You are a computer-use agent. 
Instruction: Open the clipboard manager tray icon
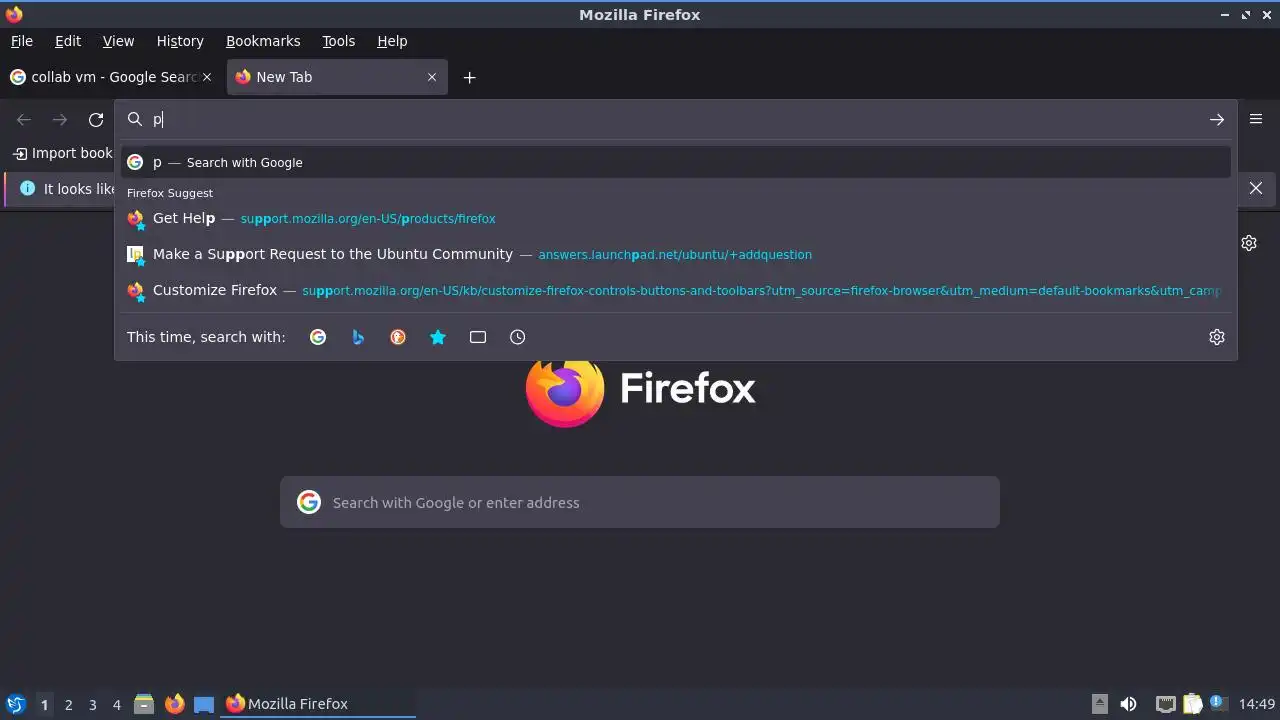tap(1192, 704)
